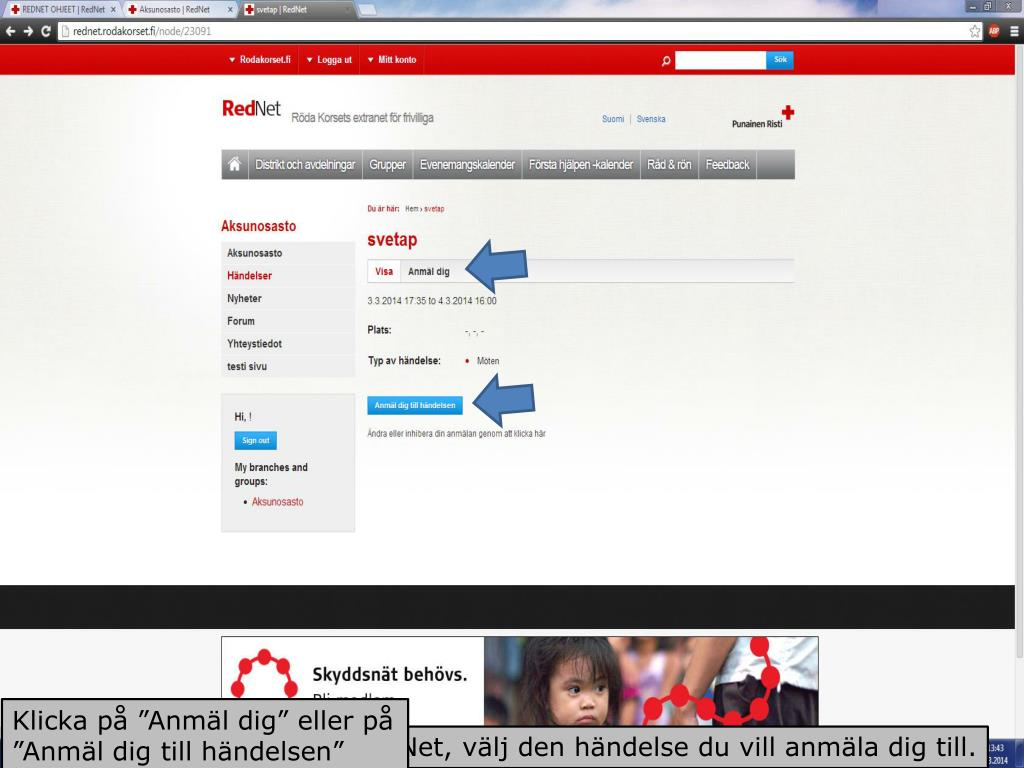Open Aksunosasto under My branches and groups
This screenshot has height=768, width=1024.
(278, 502)
